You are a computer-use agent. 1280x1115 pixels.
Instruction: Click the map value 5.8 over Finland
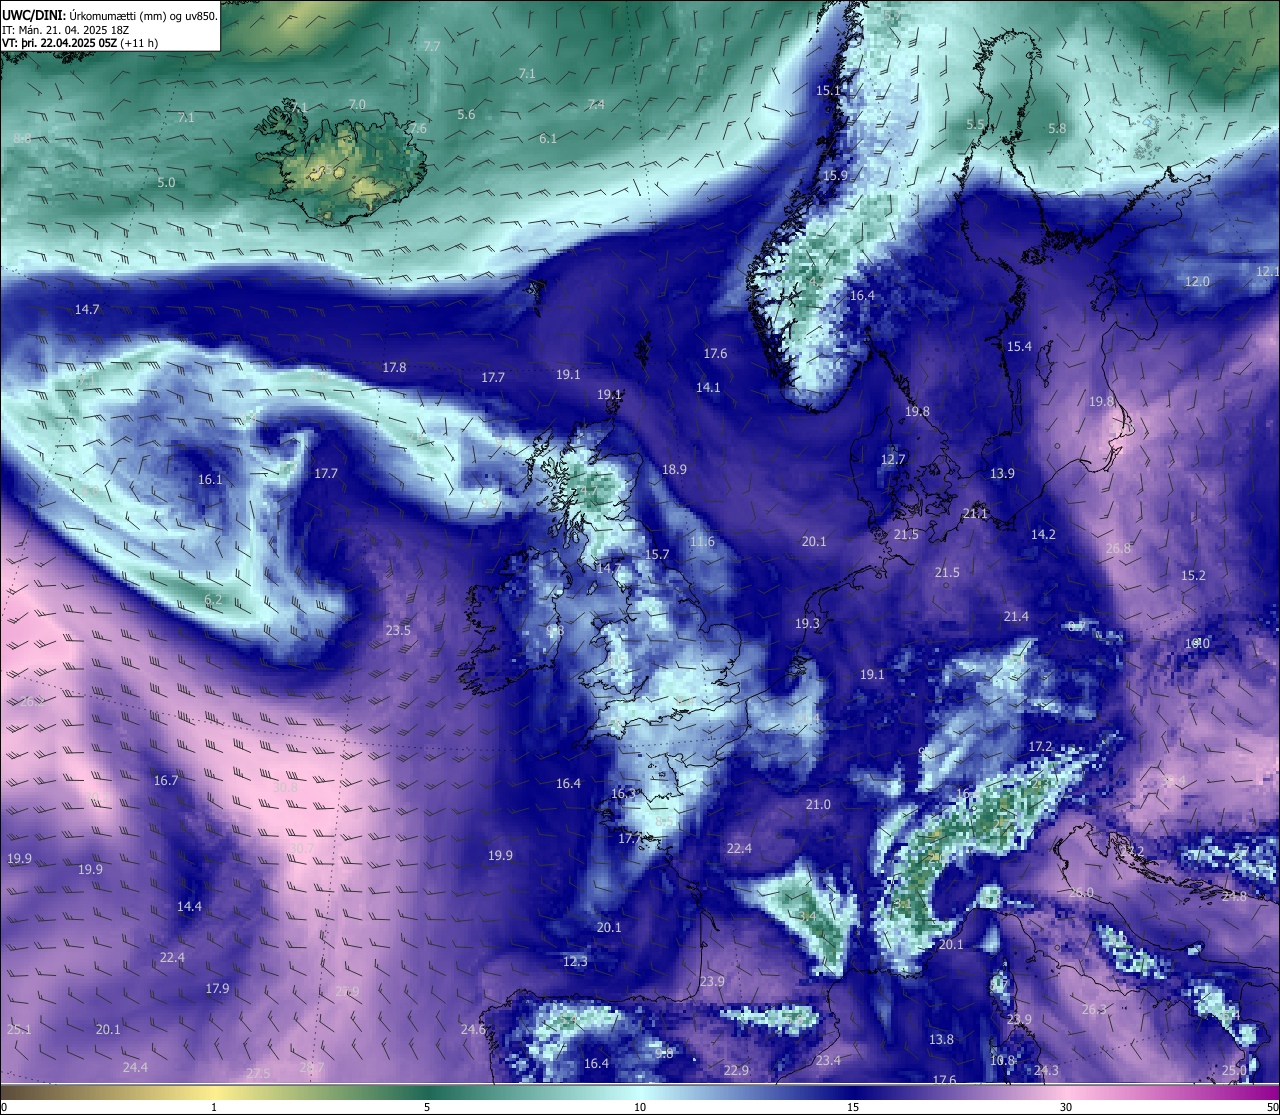[x=1057, y=128]
